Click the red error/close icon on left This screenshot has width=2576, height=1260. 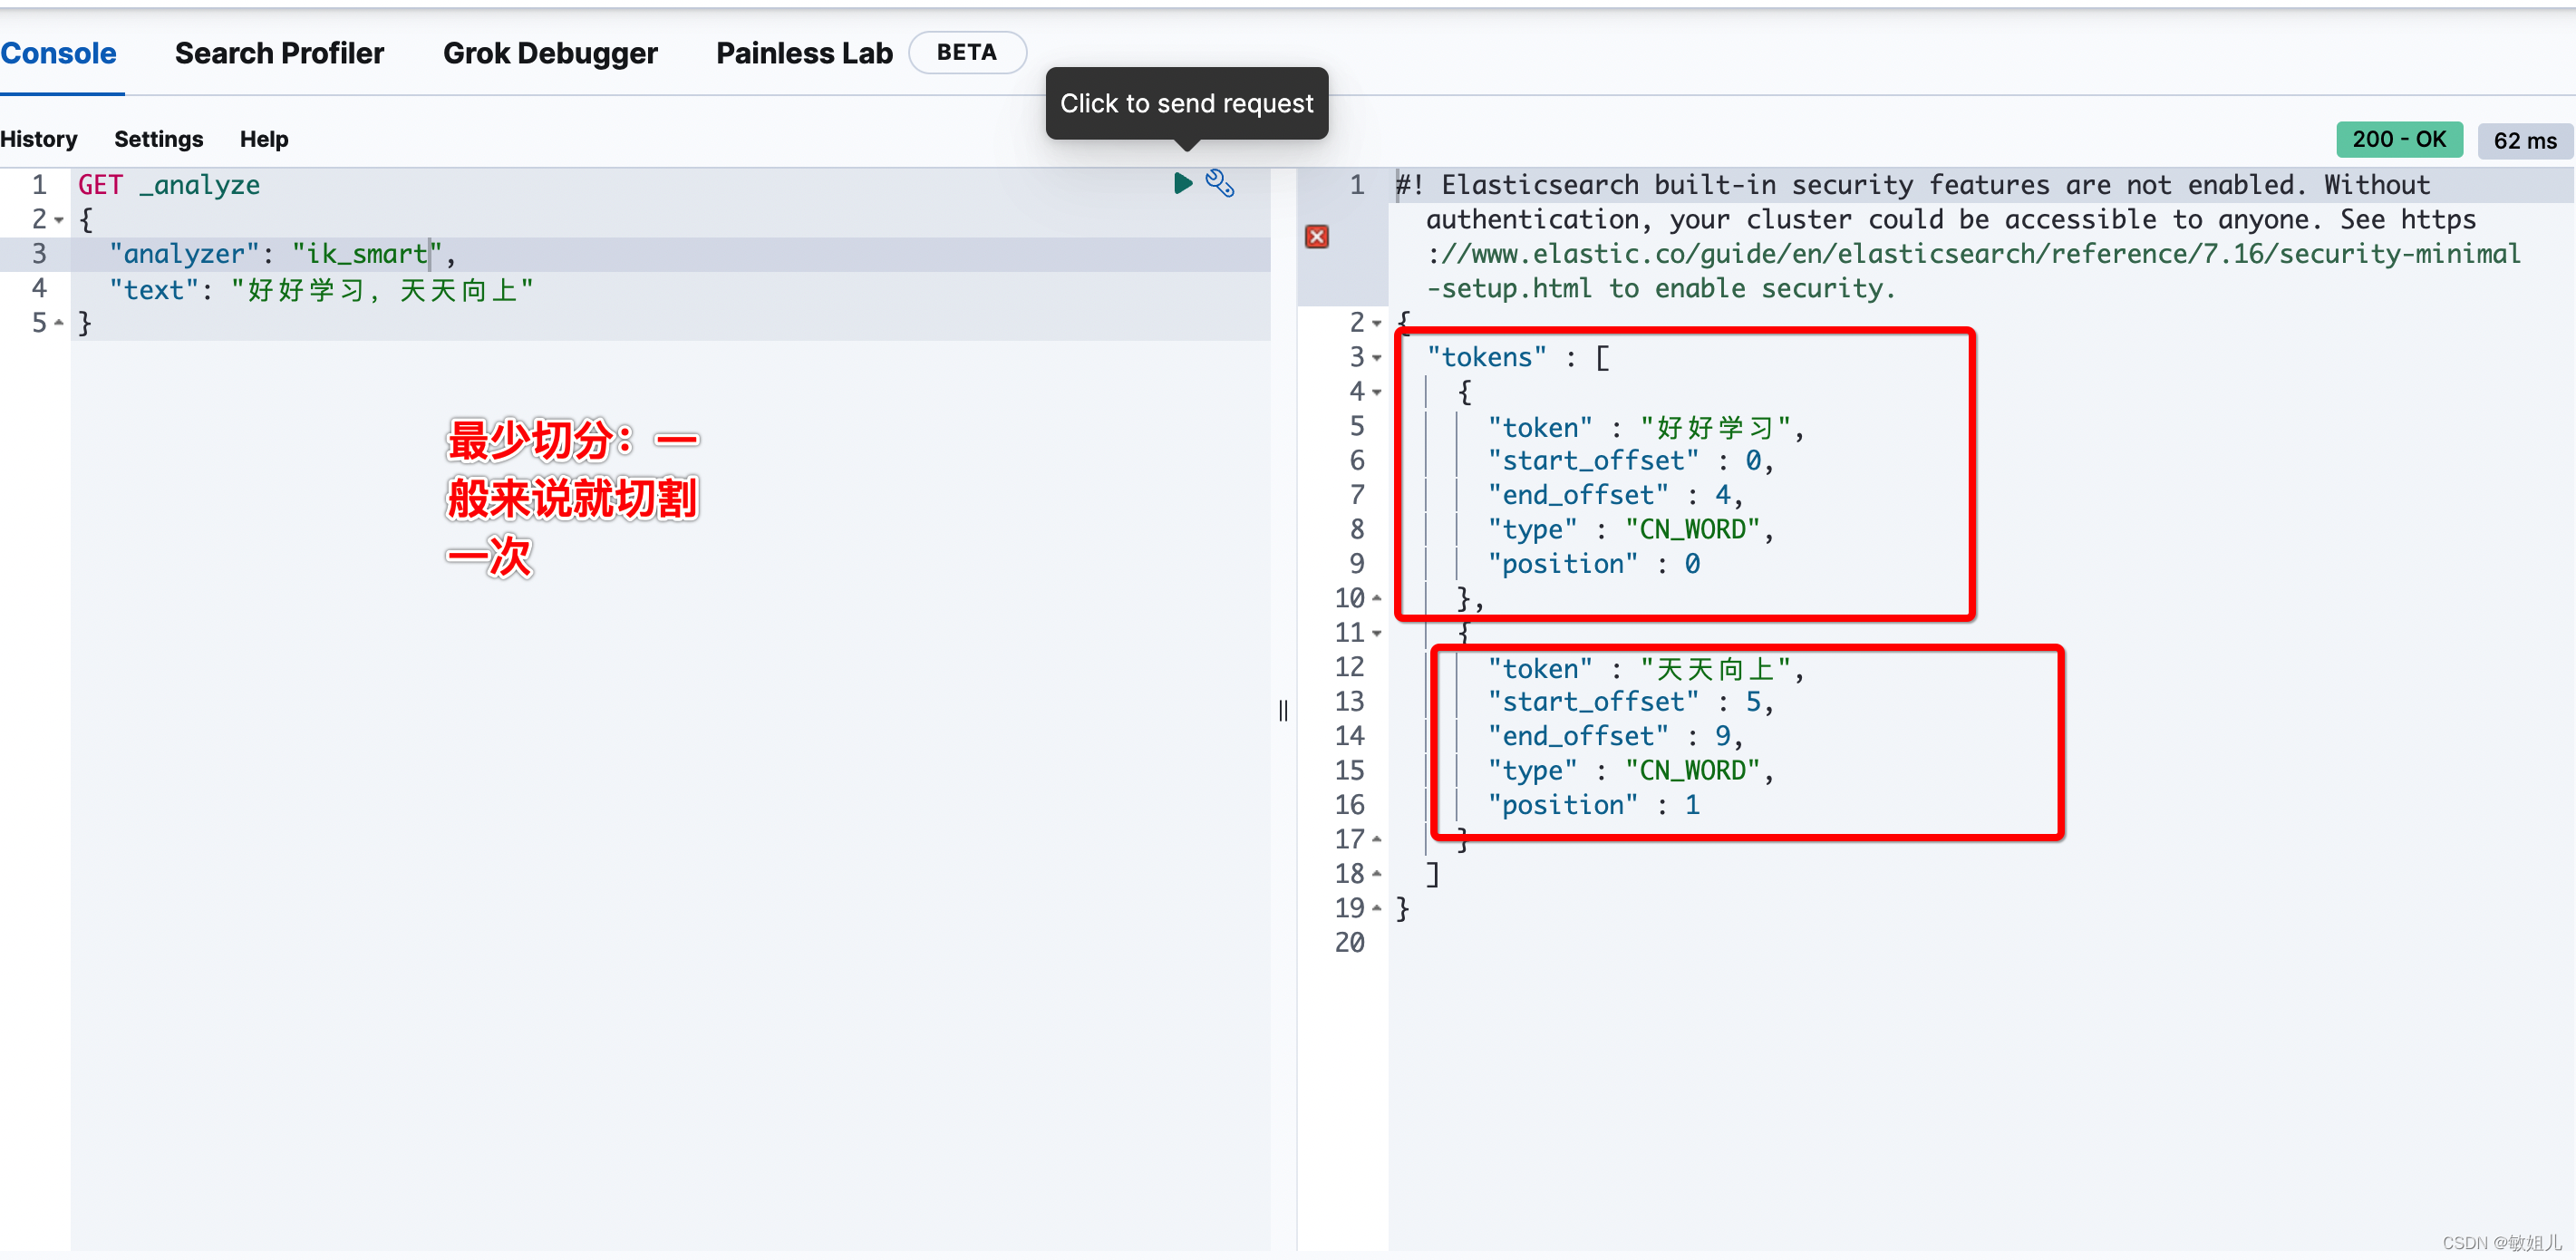(x=1316, y=235)
